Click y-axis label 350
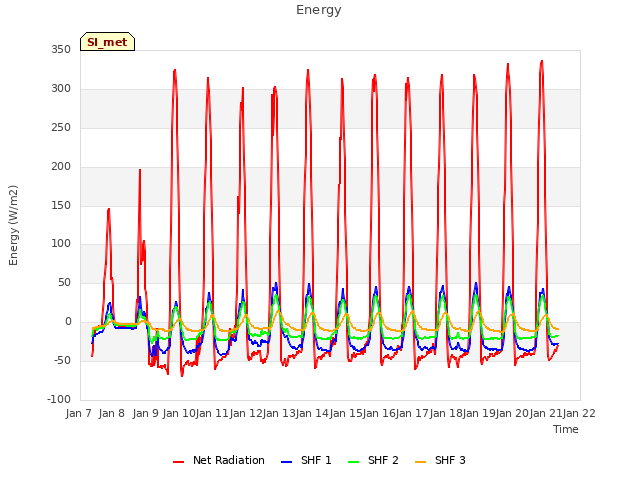 [61, 50]
